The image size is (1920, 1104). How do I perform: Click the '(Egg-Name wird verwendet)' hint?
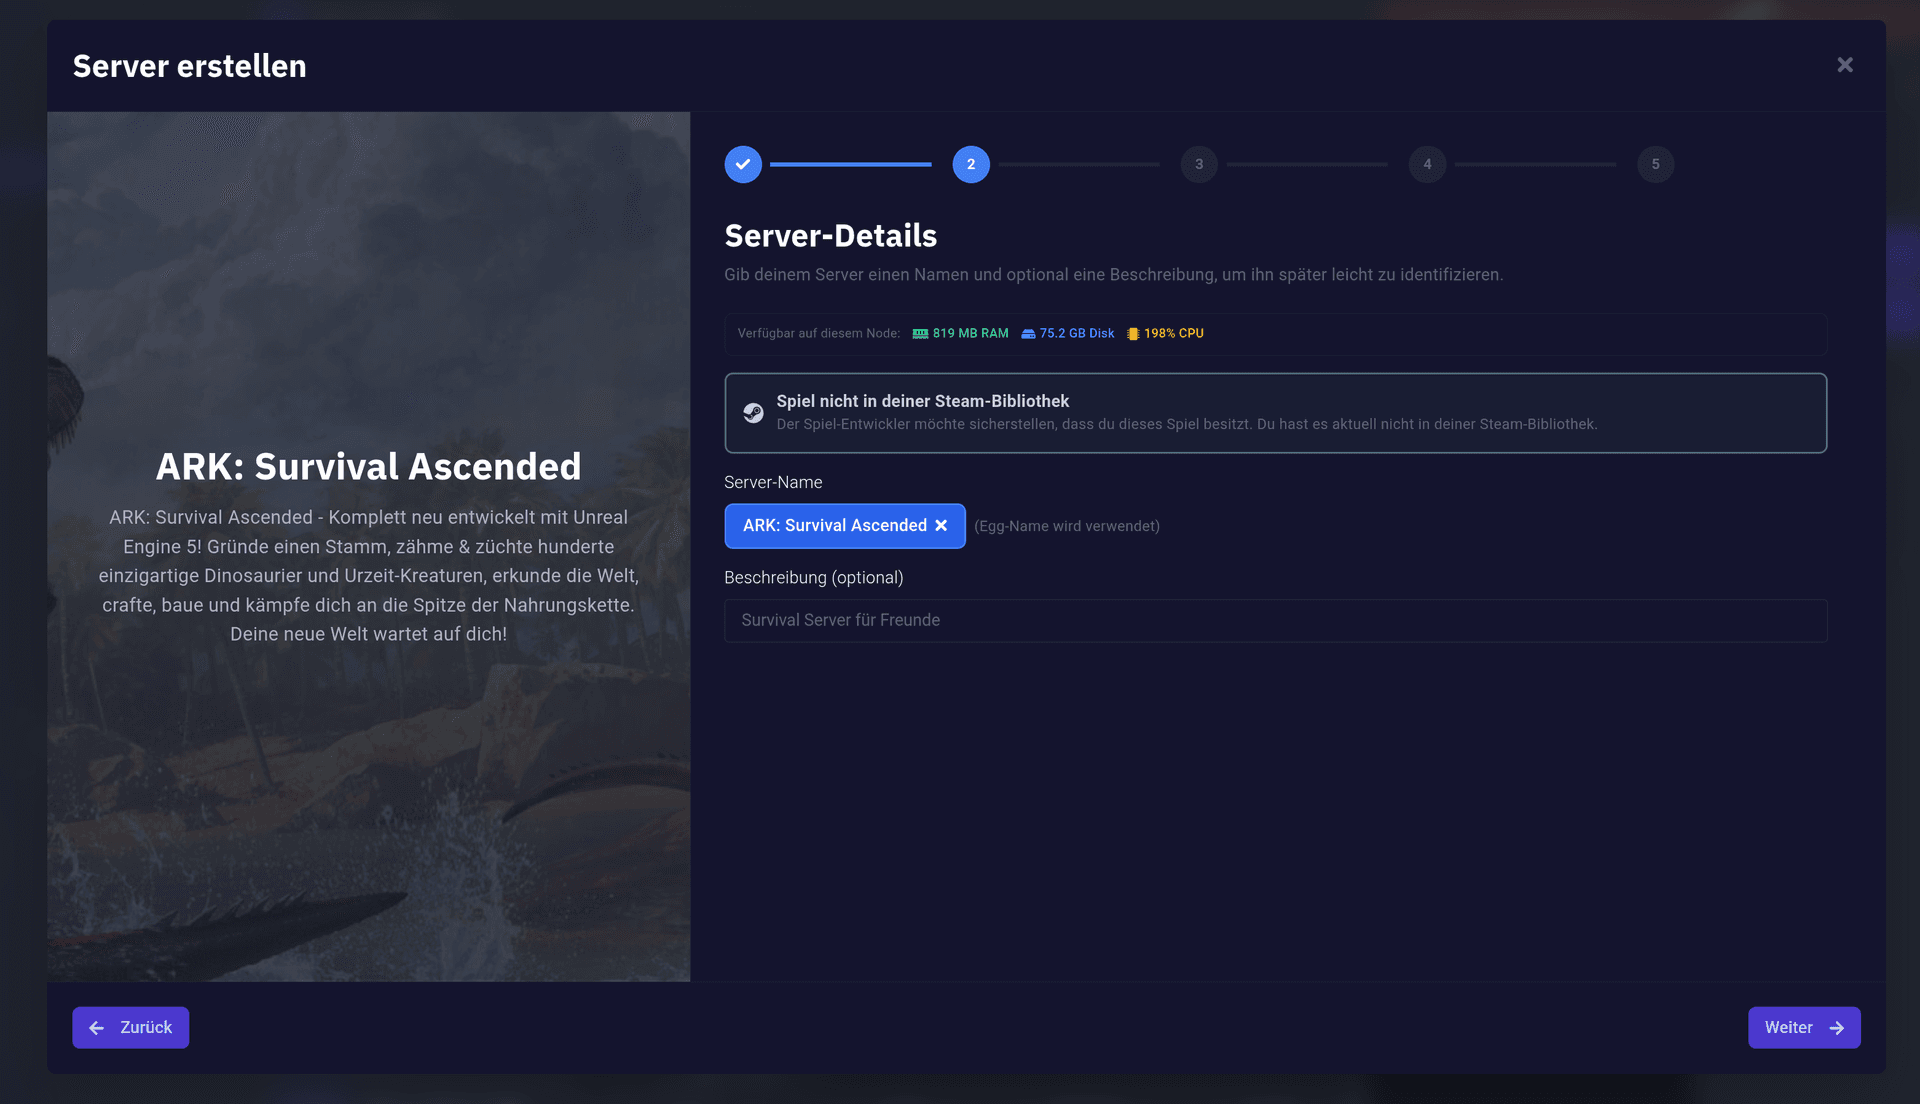(x=1067, y=526)
